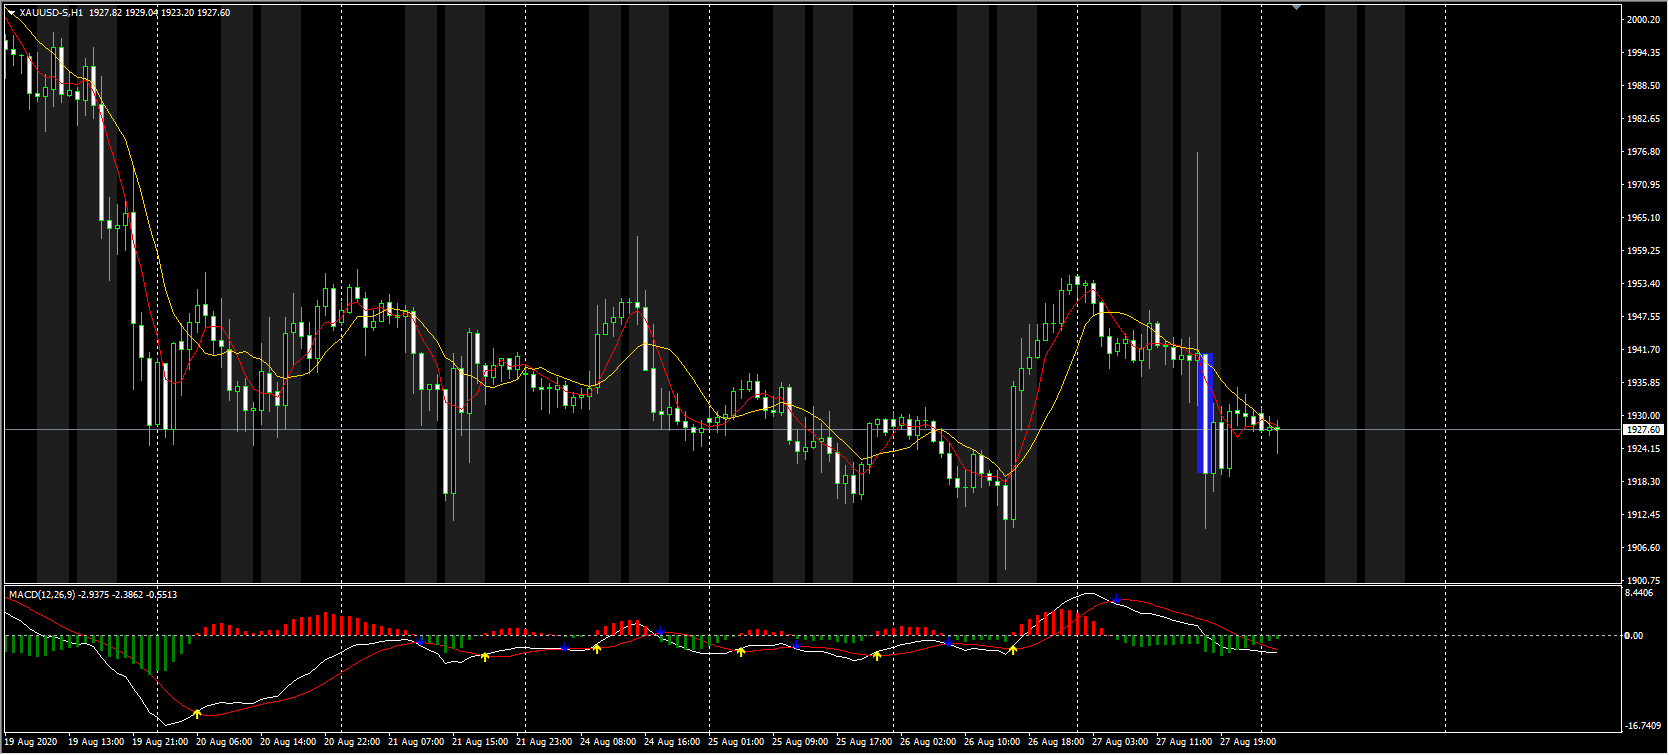Click the 21 Aug 15:00 time label

click(480, 742)
